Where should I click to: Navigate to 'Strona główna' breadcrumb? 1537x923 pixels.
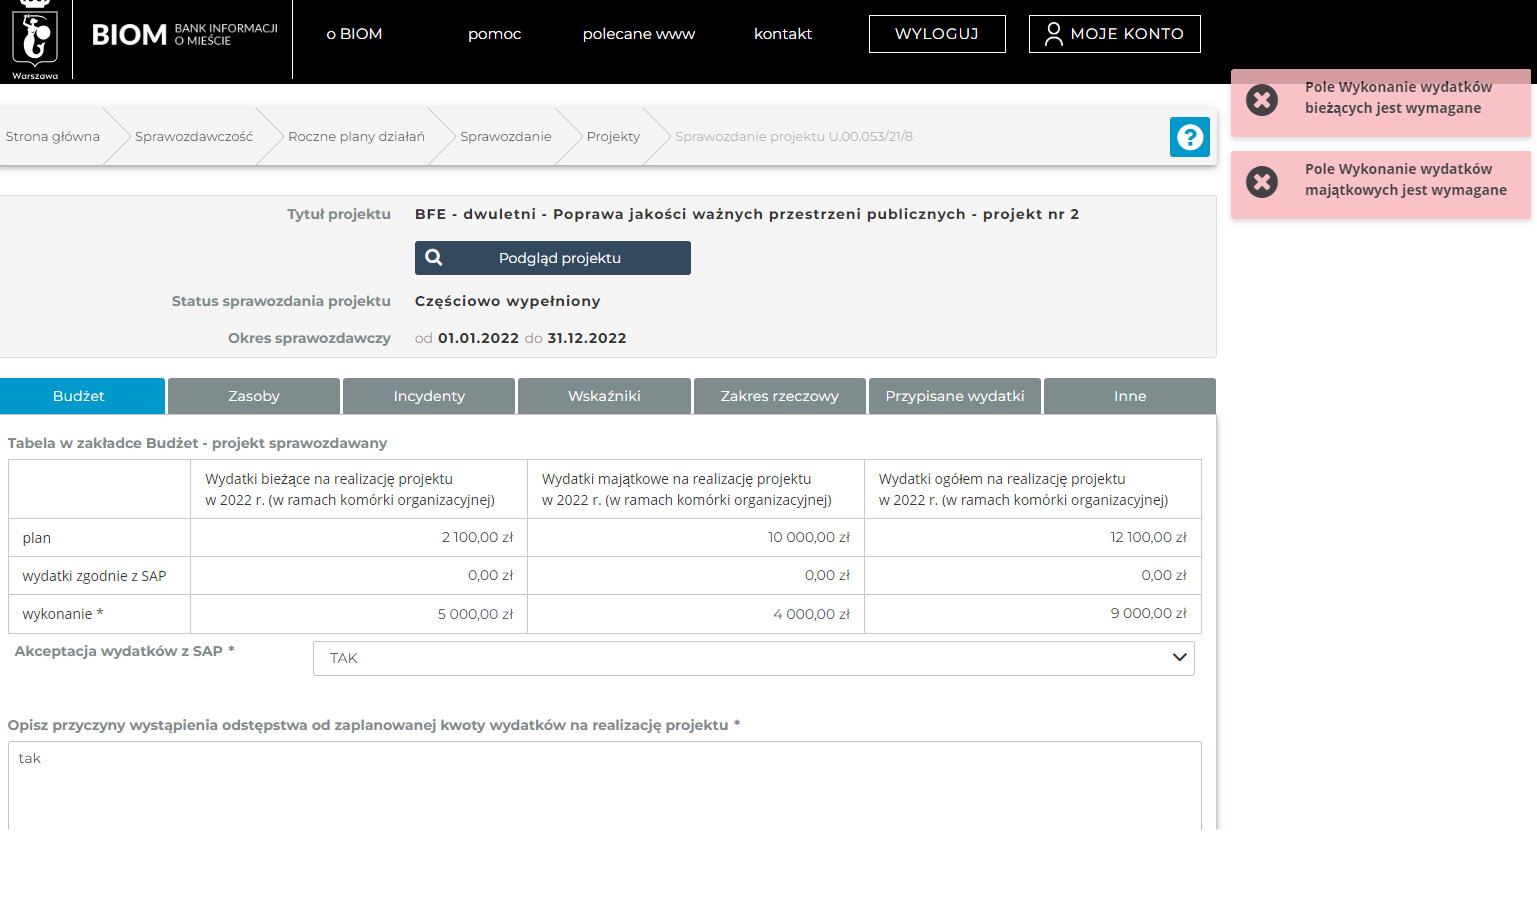pos(53,137)
